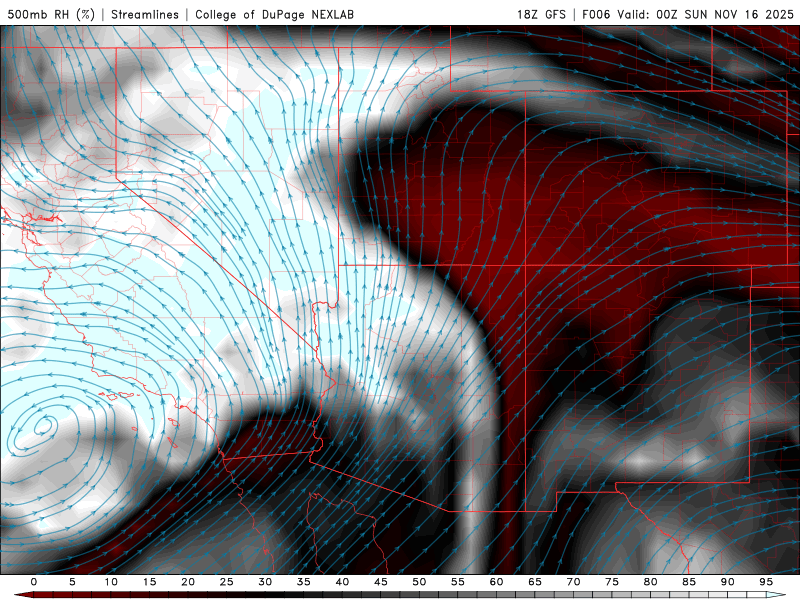Click the colorbar value label '0'
Viewport: 800px width, 600px height.
click(34, 582)
